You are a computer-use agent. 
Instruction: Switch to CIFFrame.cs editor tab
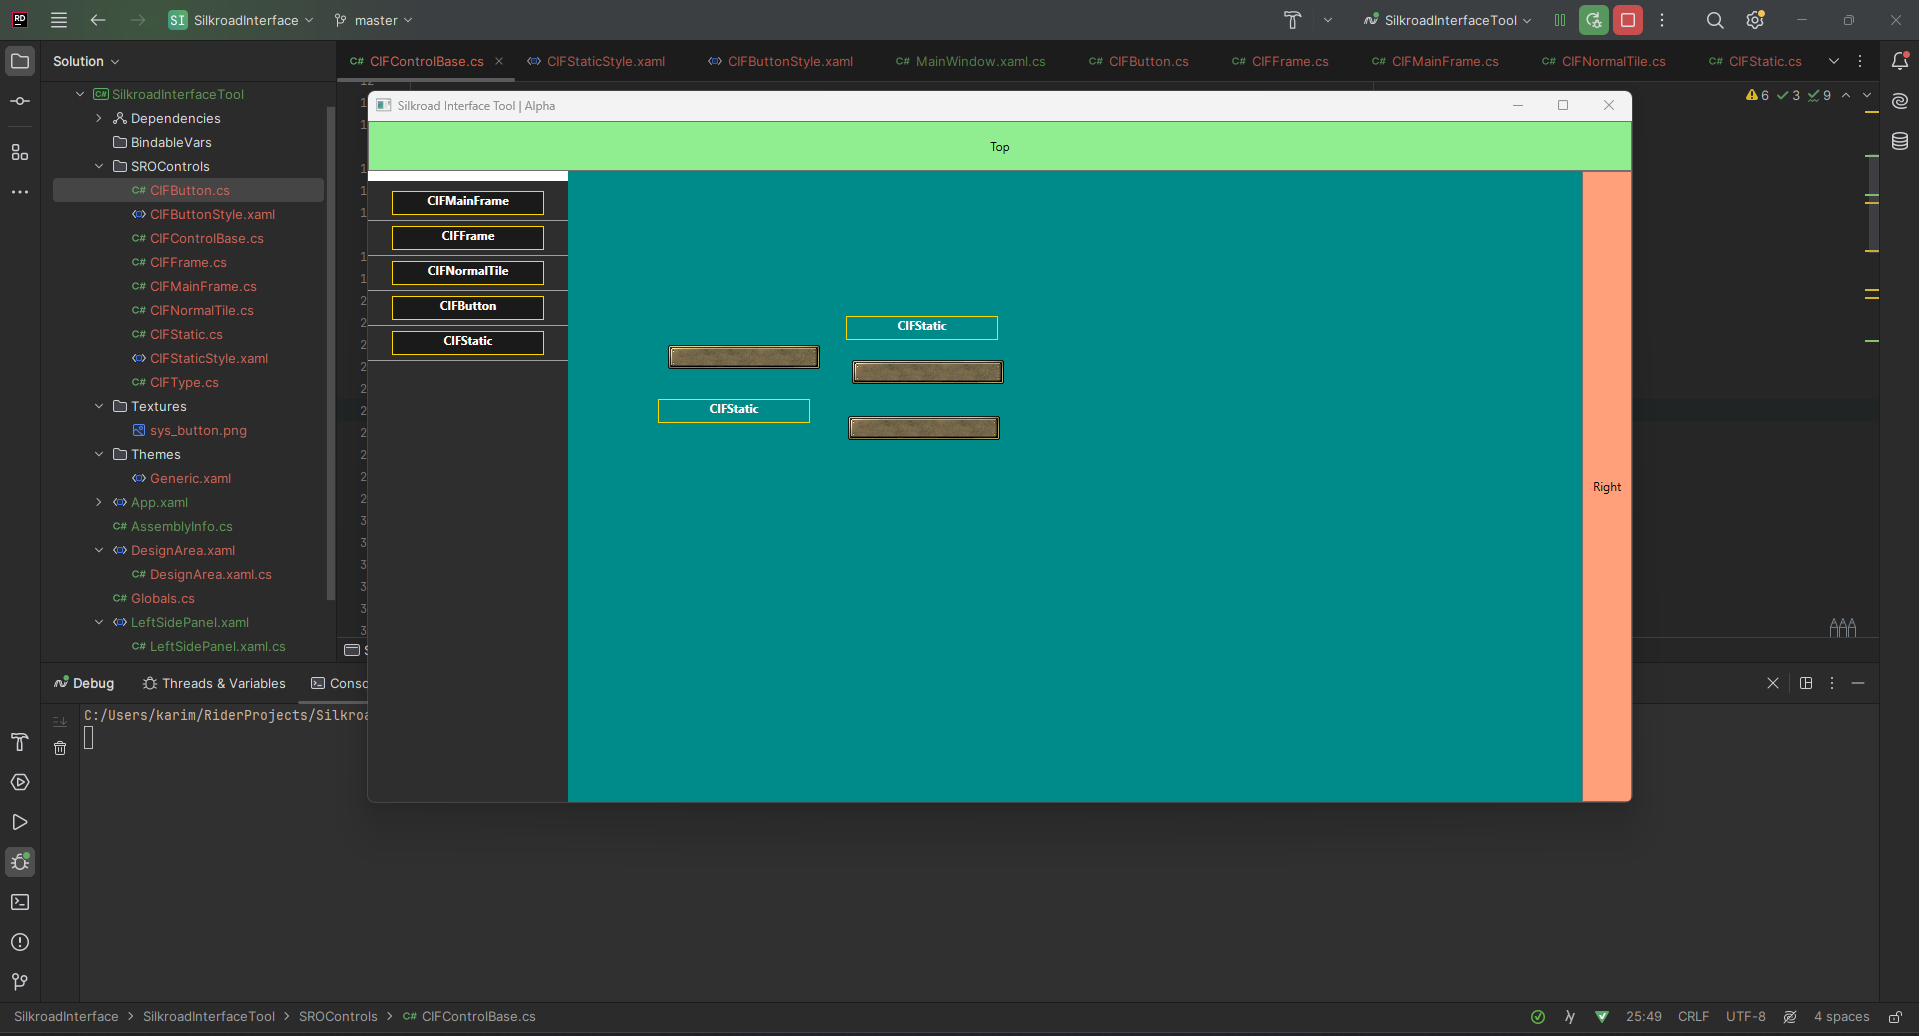pos(1281,61)
